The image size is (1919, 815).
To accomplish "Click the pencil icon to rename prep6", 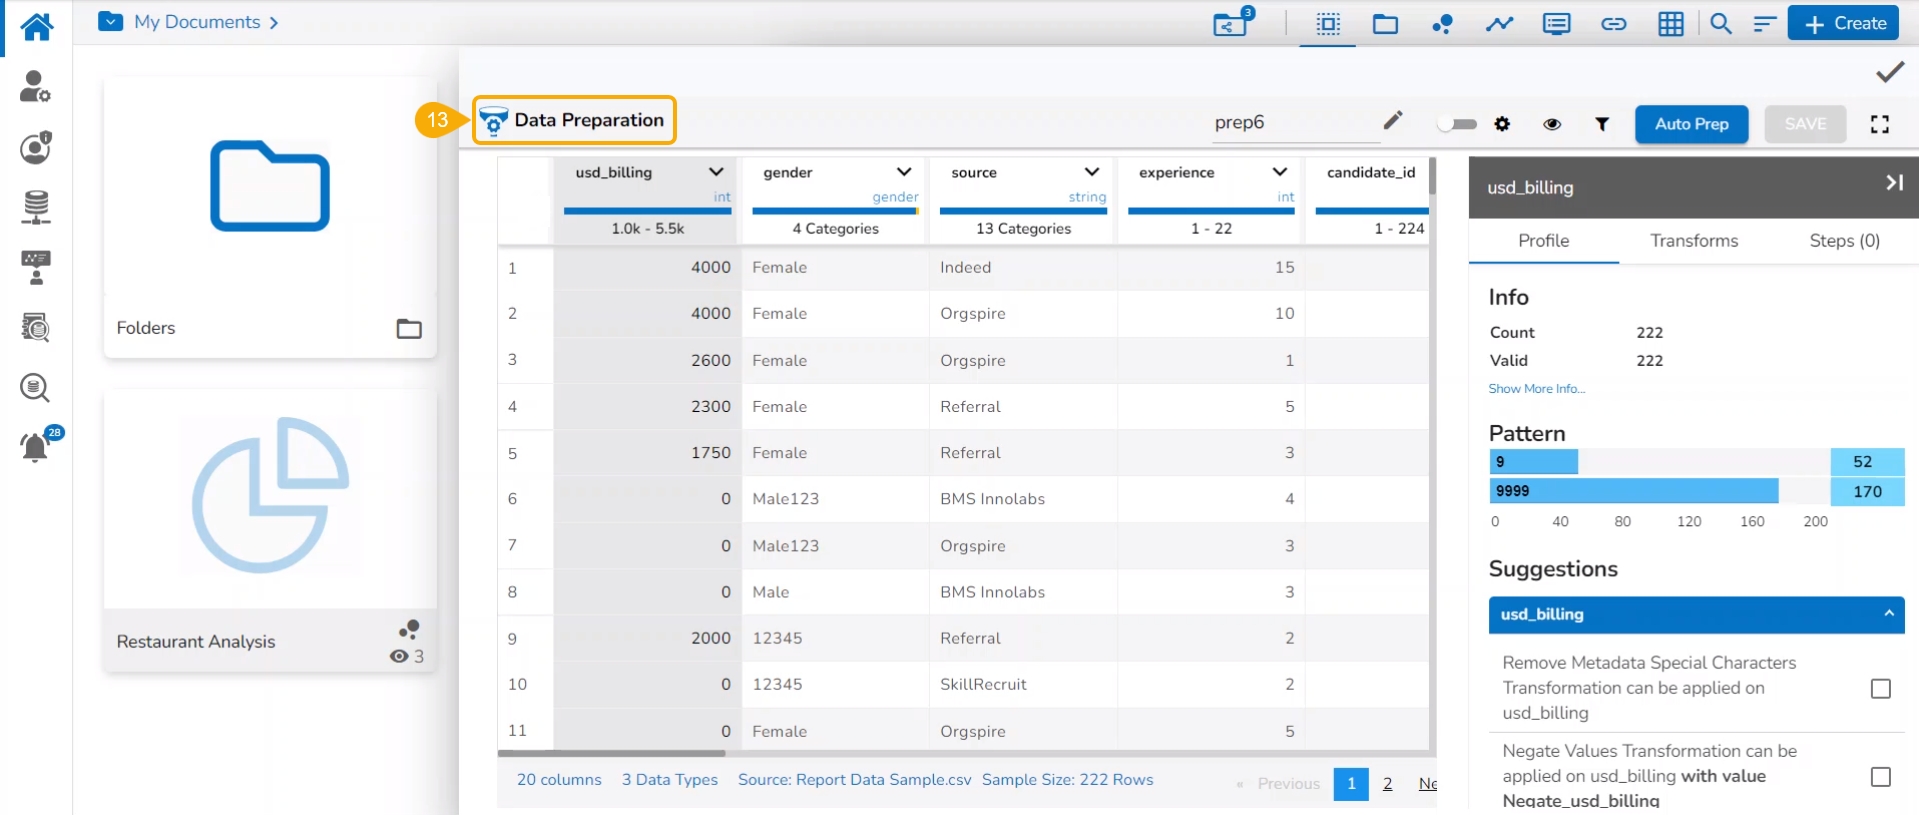I will [1392, 121].
